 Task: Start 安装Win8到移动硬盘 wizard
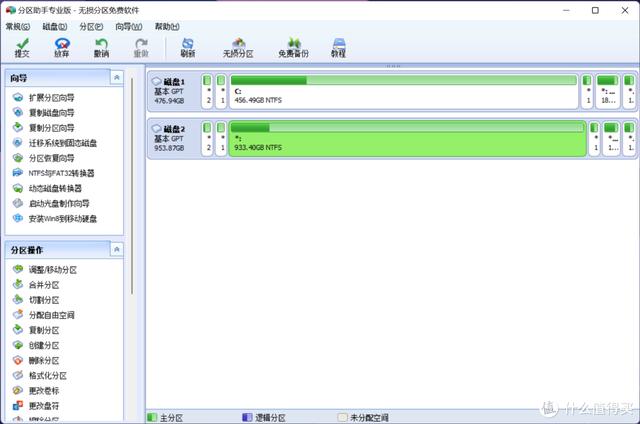coord(55,218)
